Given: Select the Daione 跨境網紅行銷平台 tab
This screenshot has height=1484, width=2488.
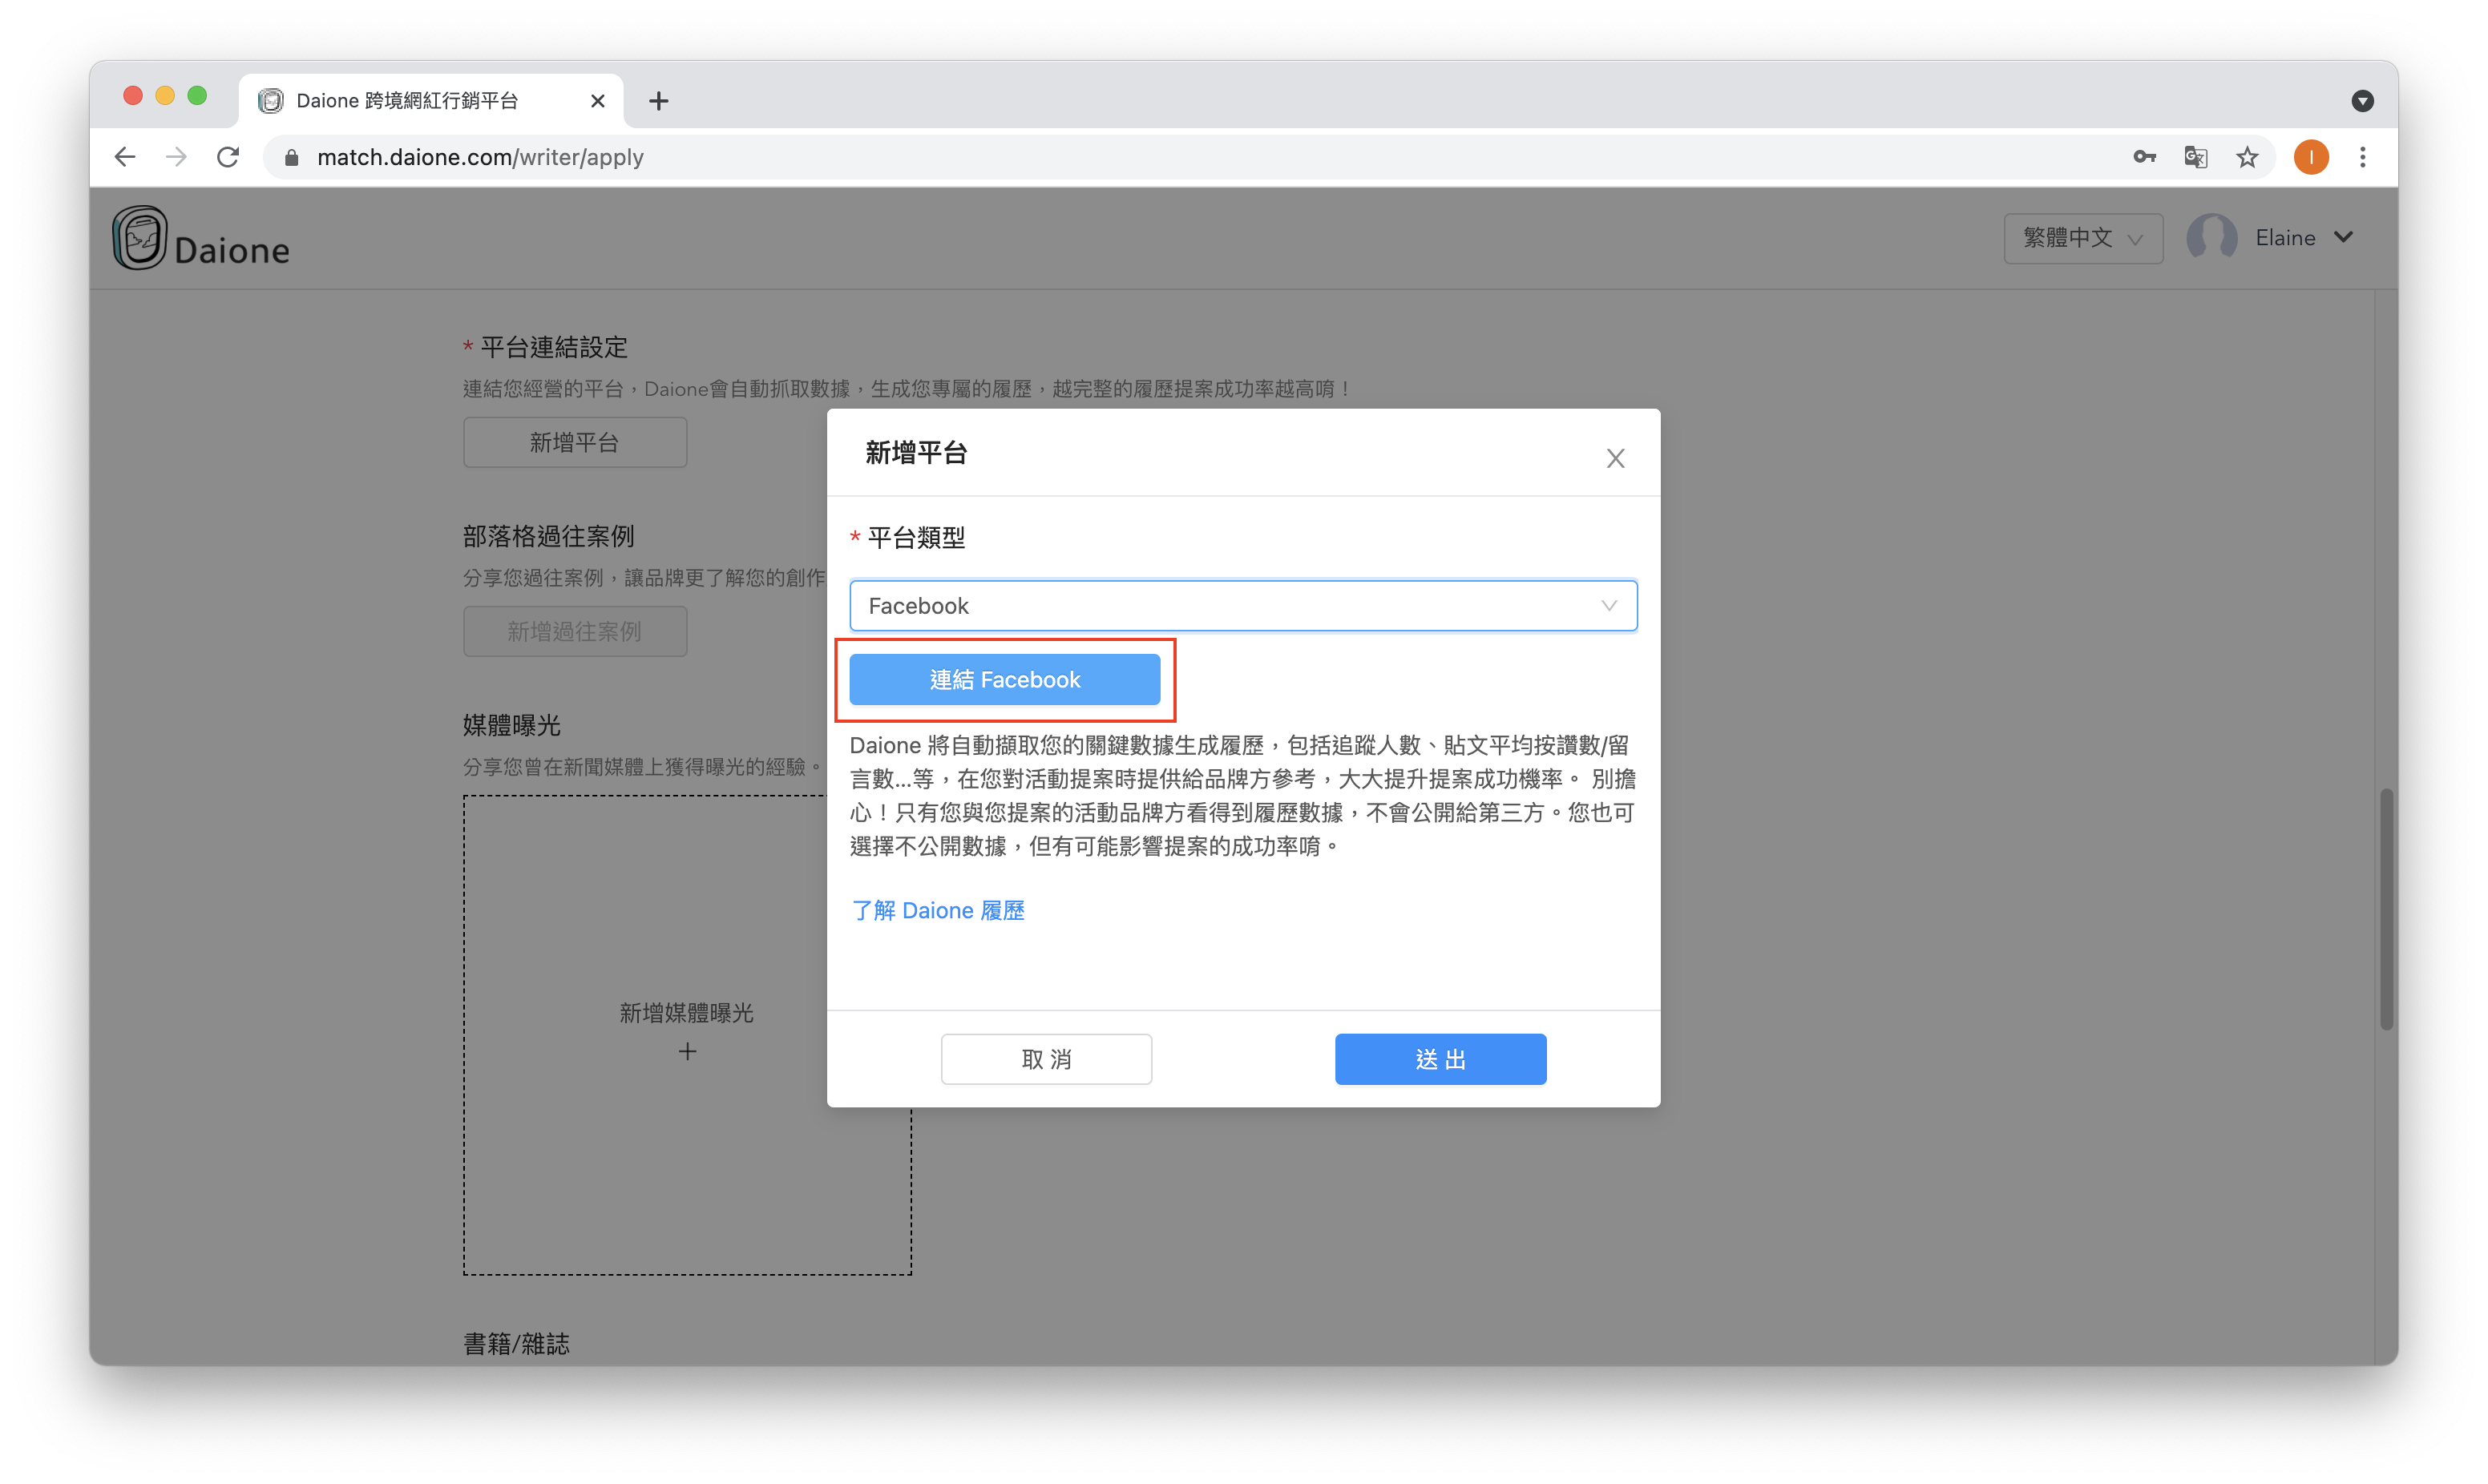Looking at the screenshot, I should pyautogui.click(x=431, y=101).
